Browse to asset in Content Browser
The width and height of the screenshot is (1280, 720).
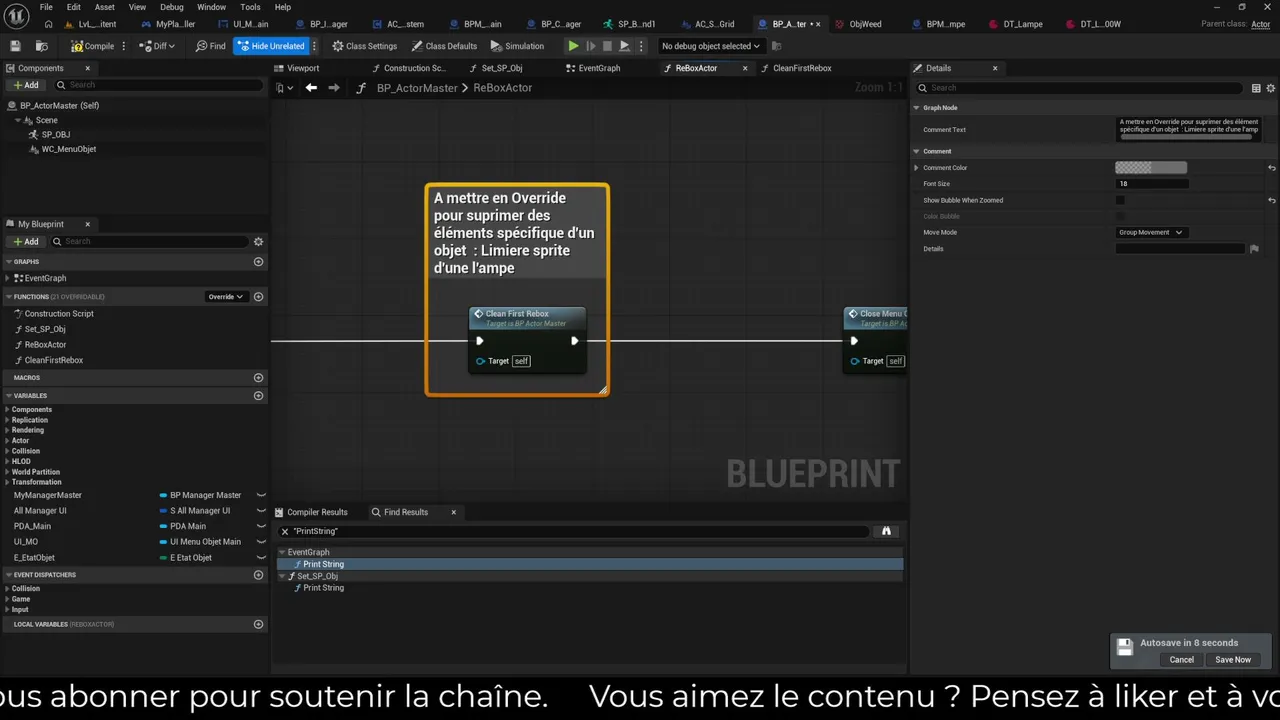coord(41,46)
